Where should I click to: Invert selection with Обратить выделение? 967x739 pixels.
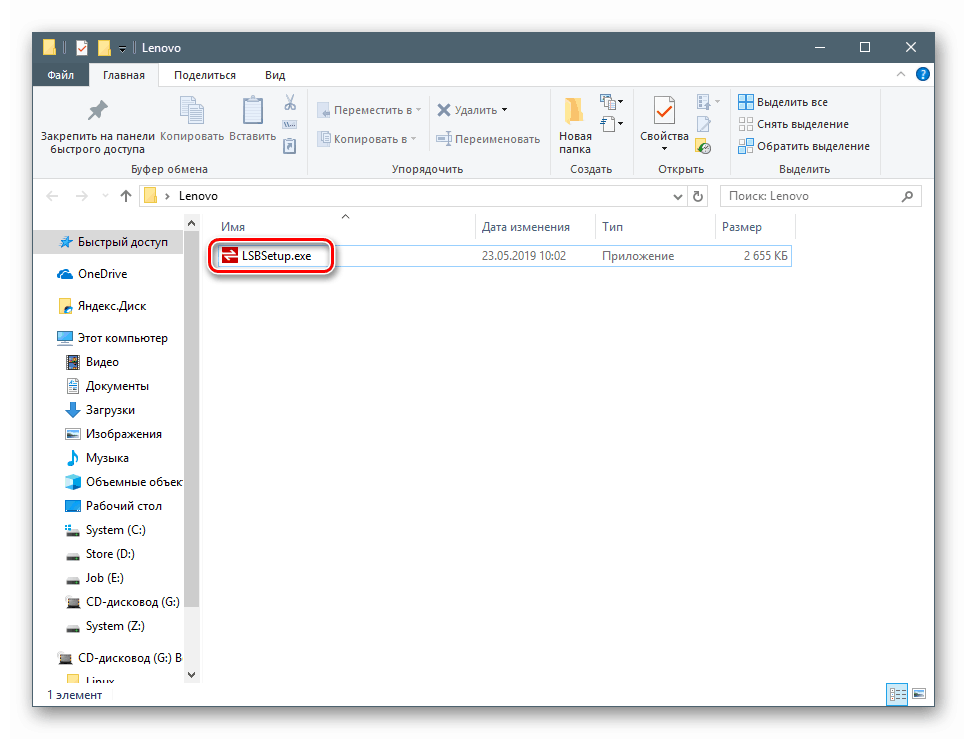804,146
